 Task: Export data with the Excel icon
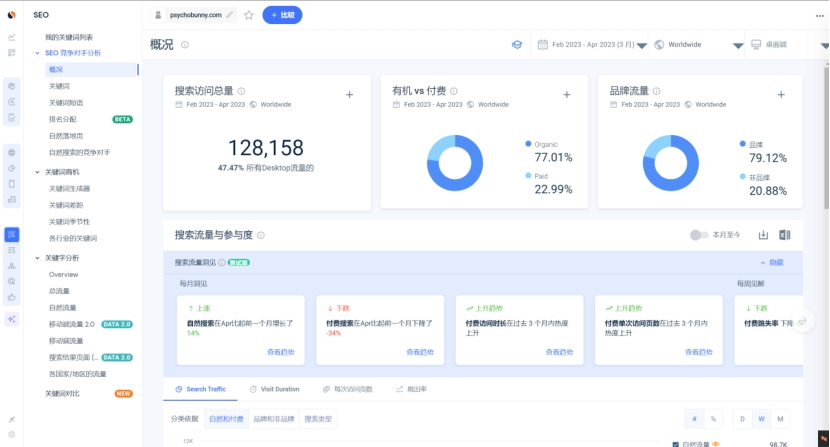pyautogui.click(x=785, y=235)
